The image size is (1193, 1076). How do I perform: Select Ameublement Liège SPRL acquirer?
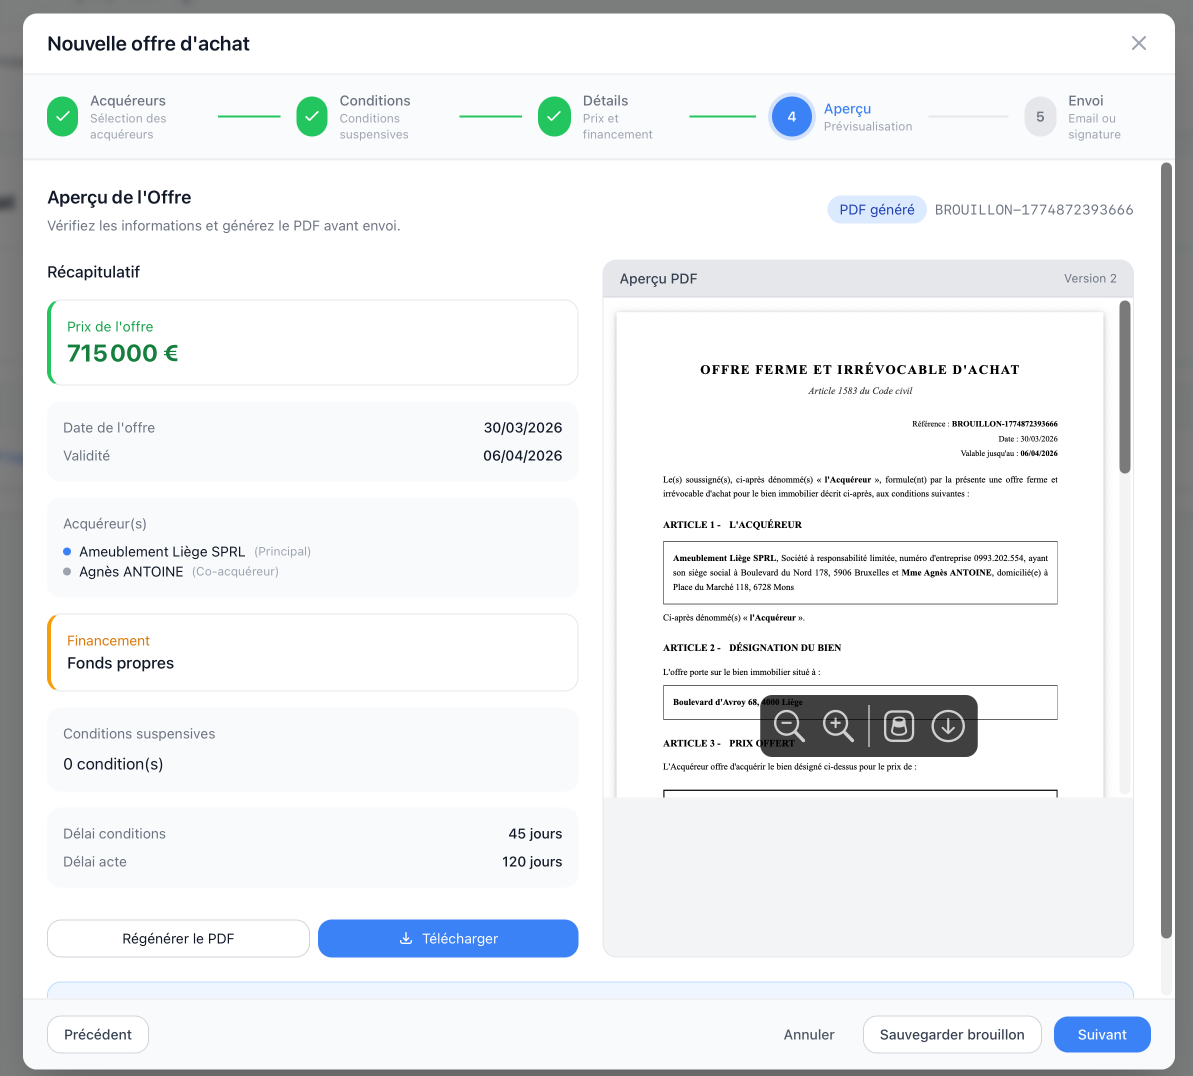162,552
